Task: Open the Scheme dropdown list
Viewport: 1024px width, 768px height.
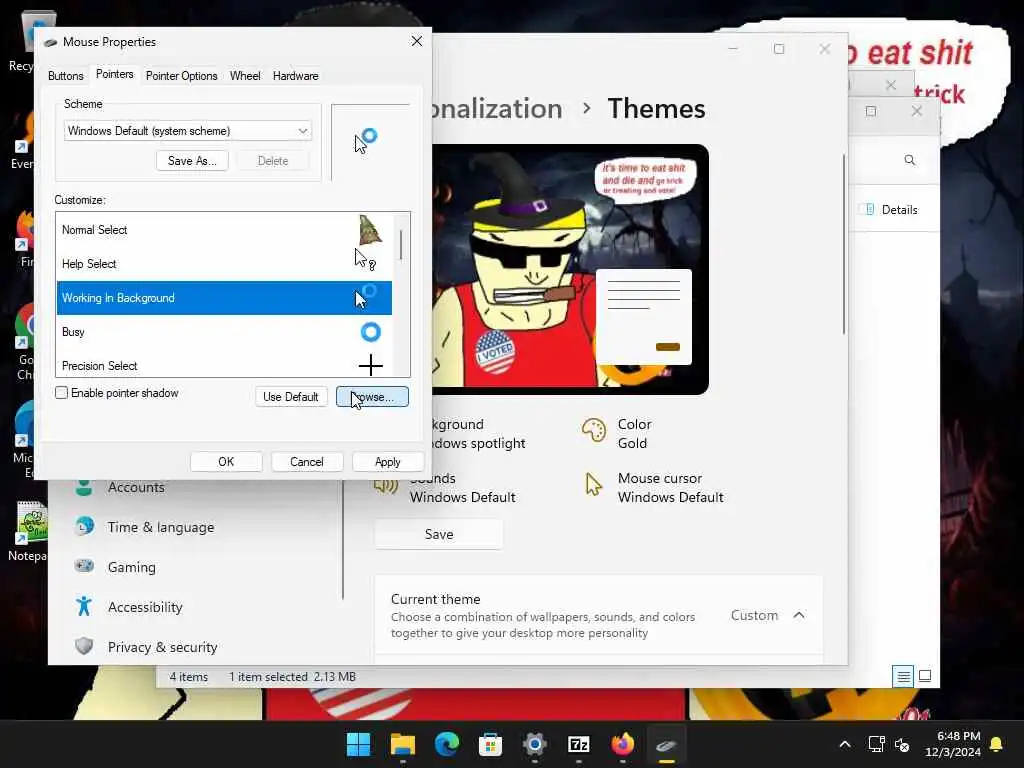Action: (x=187, y=131)
